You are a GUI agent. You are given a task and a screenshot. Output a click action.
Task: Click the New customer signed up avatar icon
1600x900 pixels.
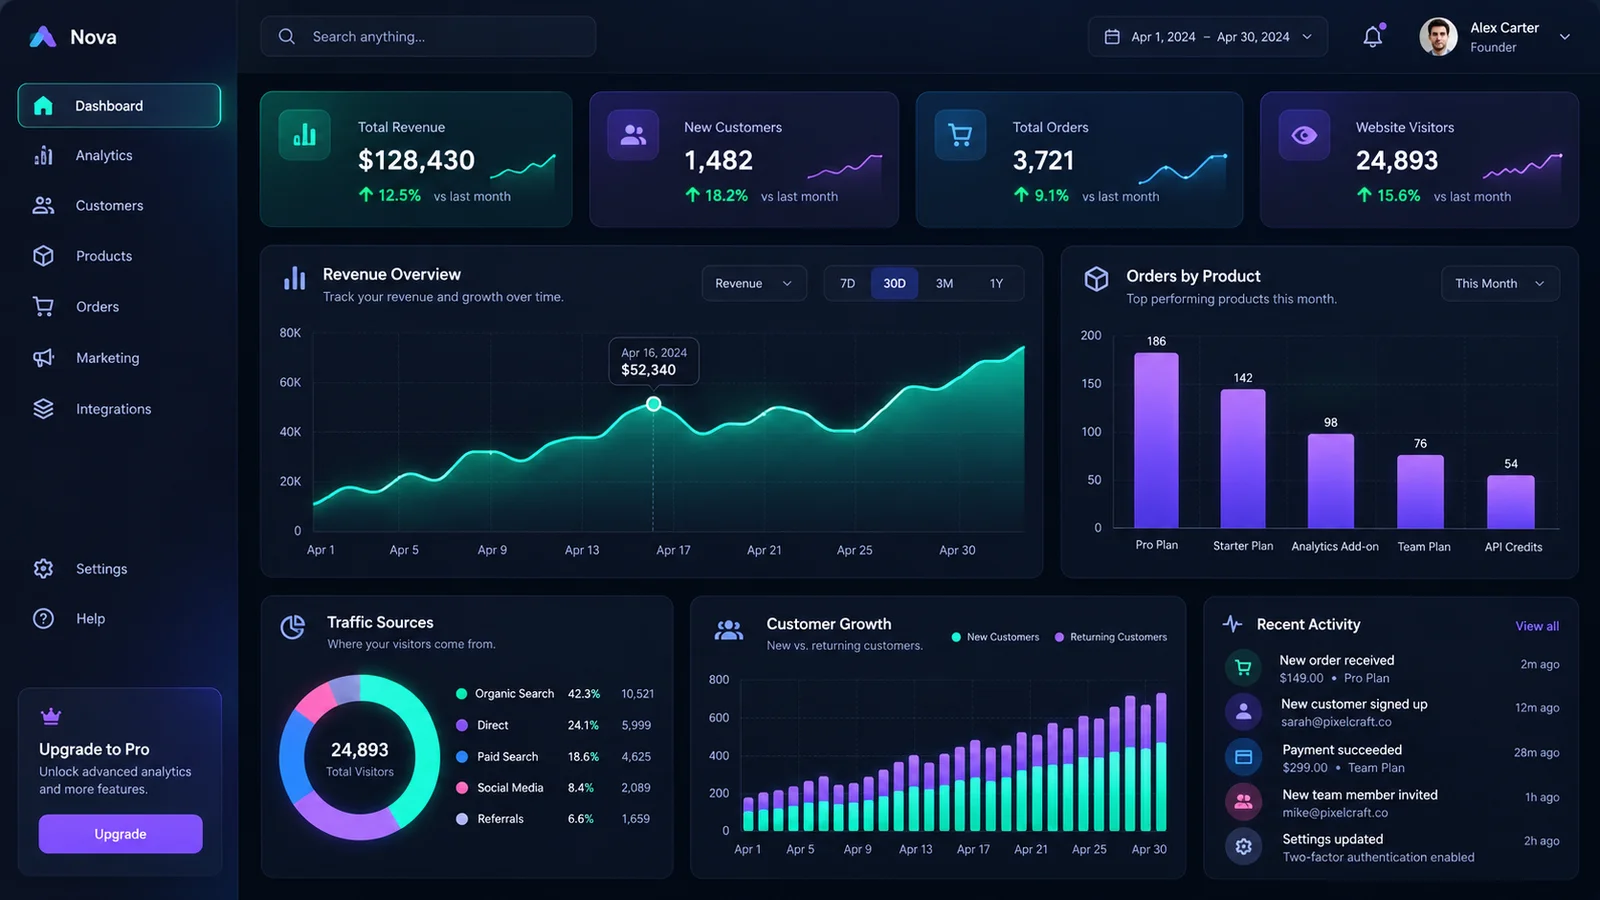point(1243,711)
